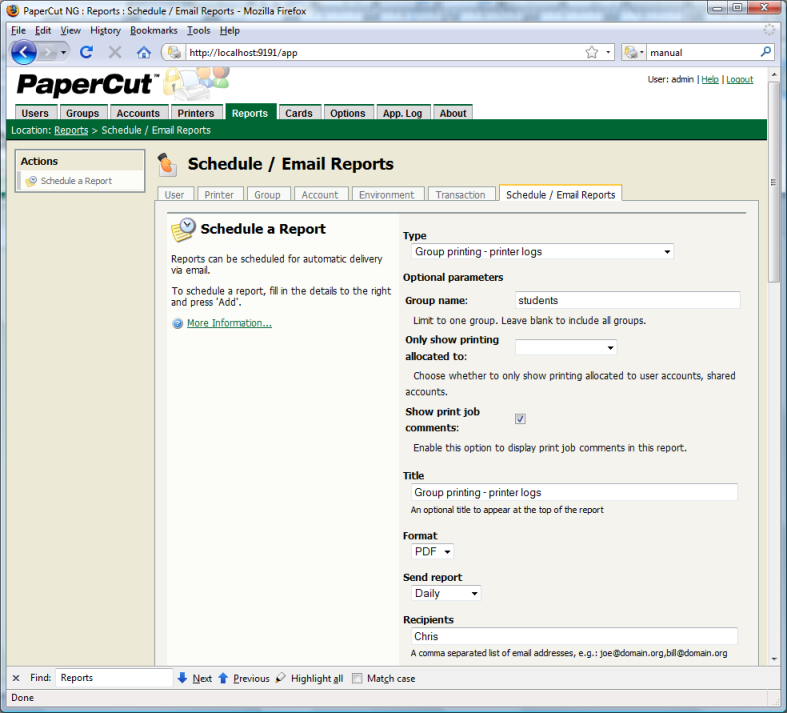Find Previous match button
Image resolution: width=787 pixels, height=713 pixels.
coord(244,678)
